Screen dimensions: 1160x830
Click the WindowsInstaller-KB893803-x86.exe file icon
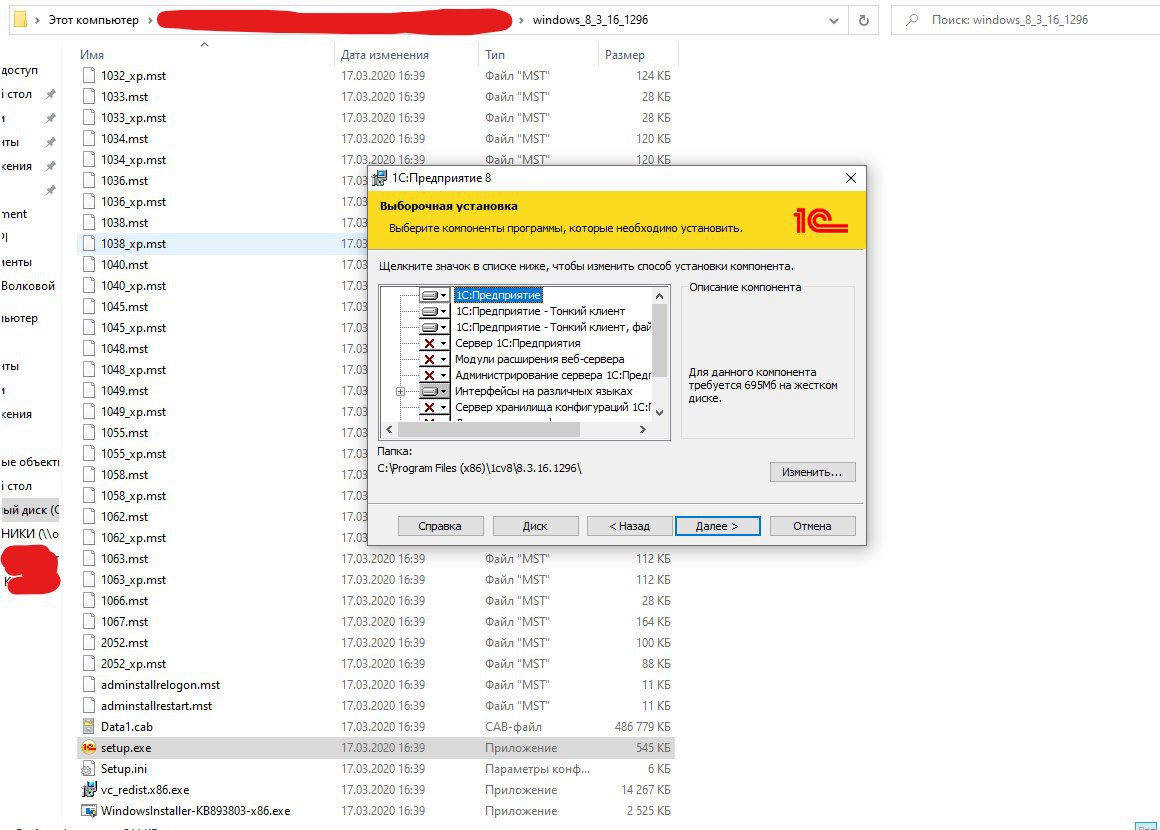pos(89,811)
